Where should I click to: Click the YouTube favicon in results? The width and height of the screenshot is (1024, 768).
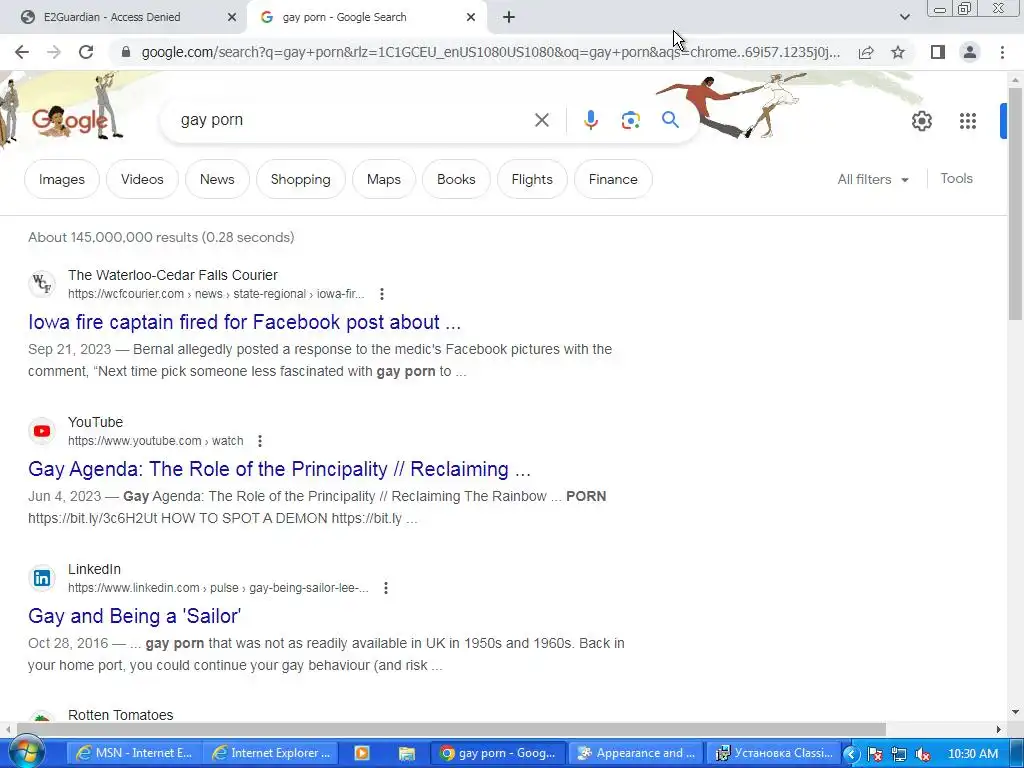[42, 431]
